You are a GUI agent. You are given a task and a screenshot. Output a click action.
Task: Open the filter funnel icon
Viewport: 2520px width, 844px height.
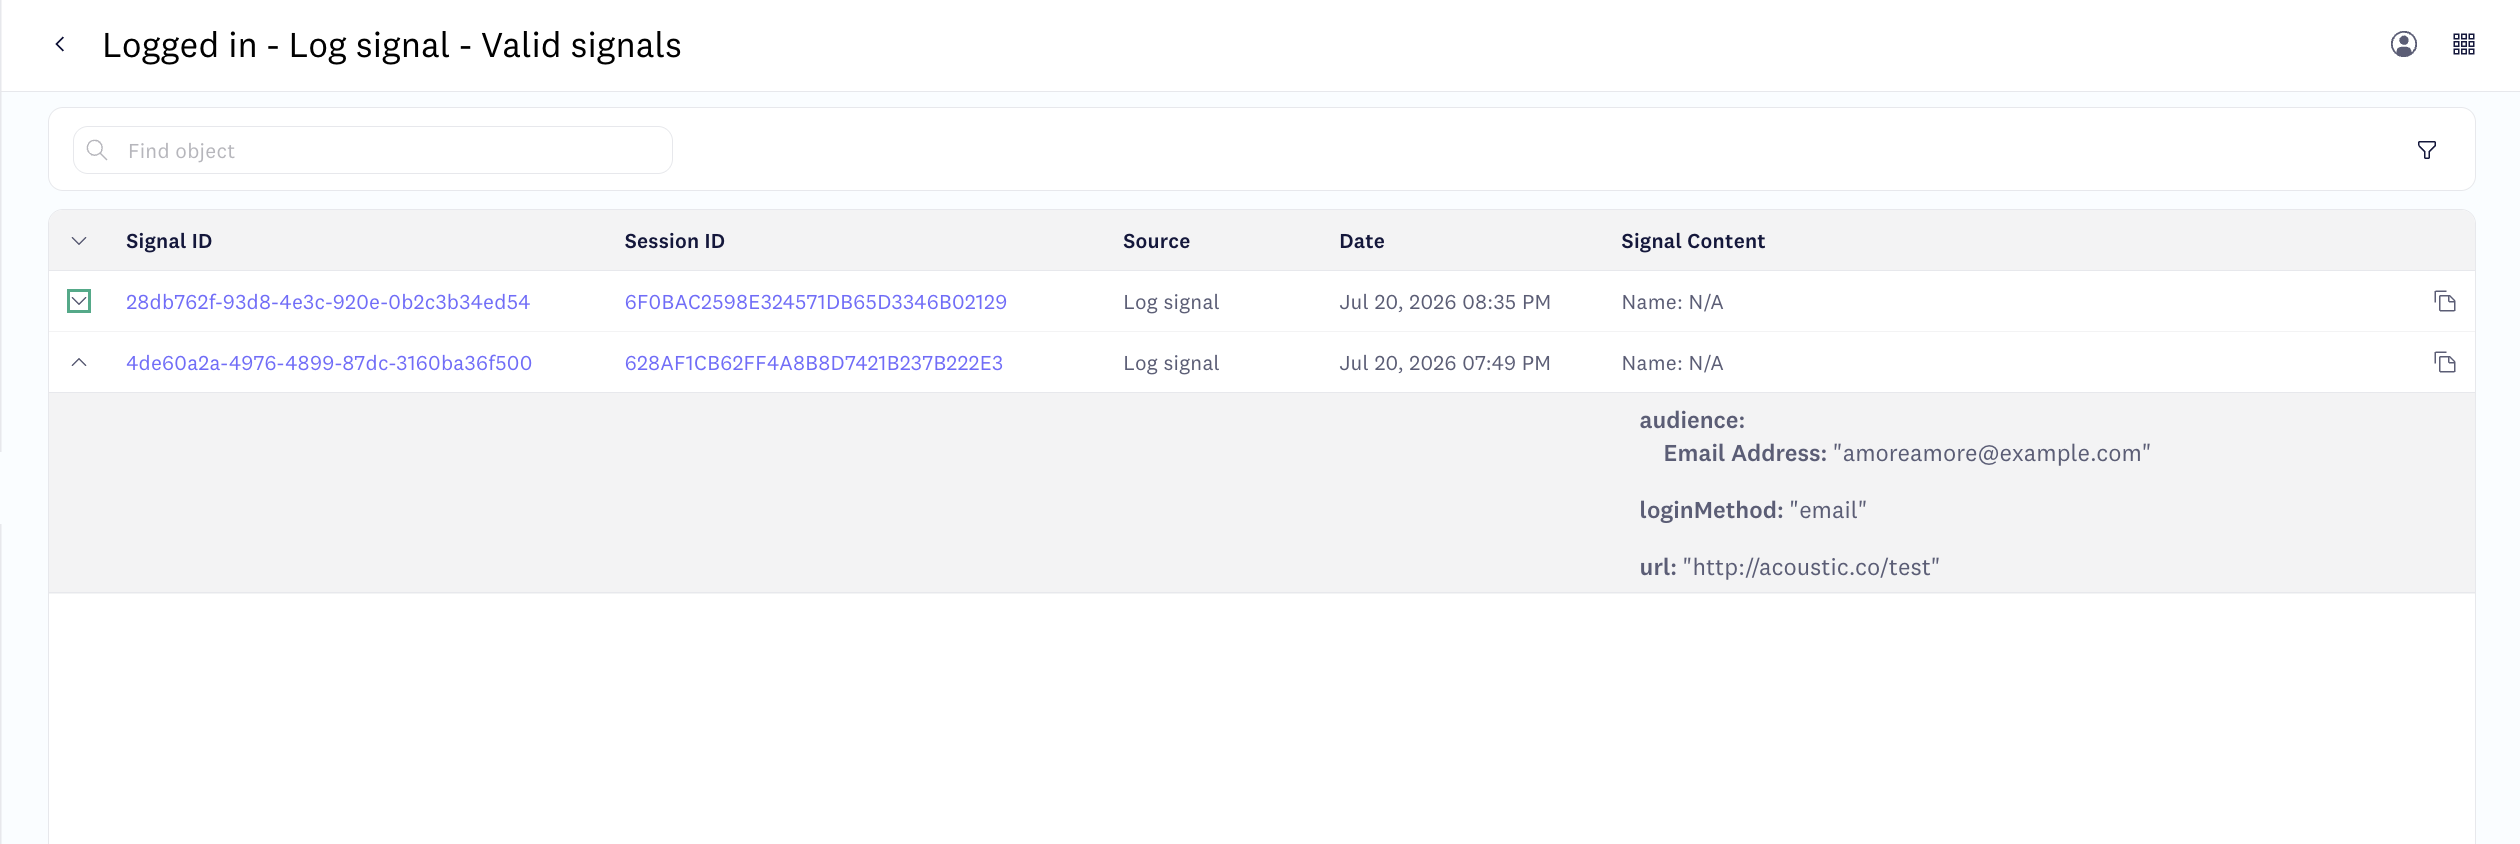2427,150
